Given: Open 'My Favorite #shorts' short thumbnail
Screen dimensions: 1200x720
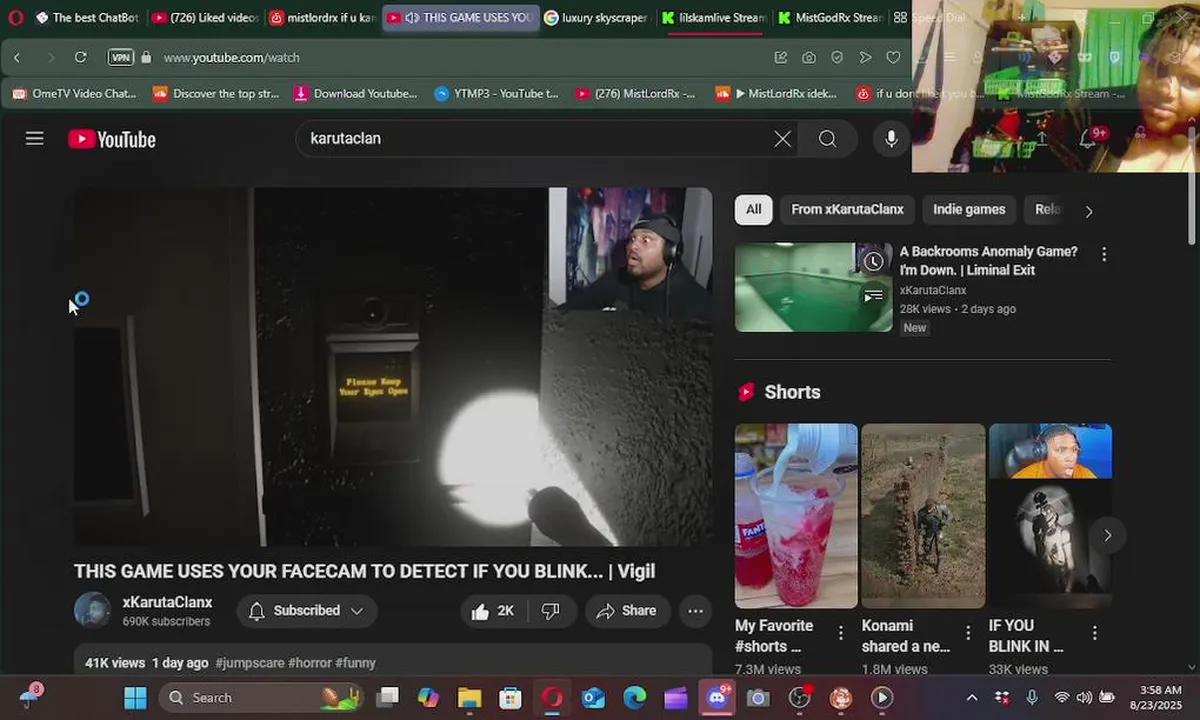Looking at the screenshot, I should point(796,515).
